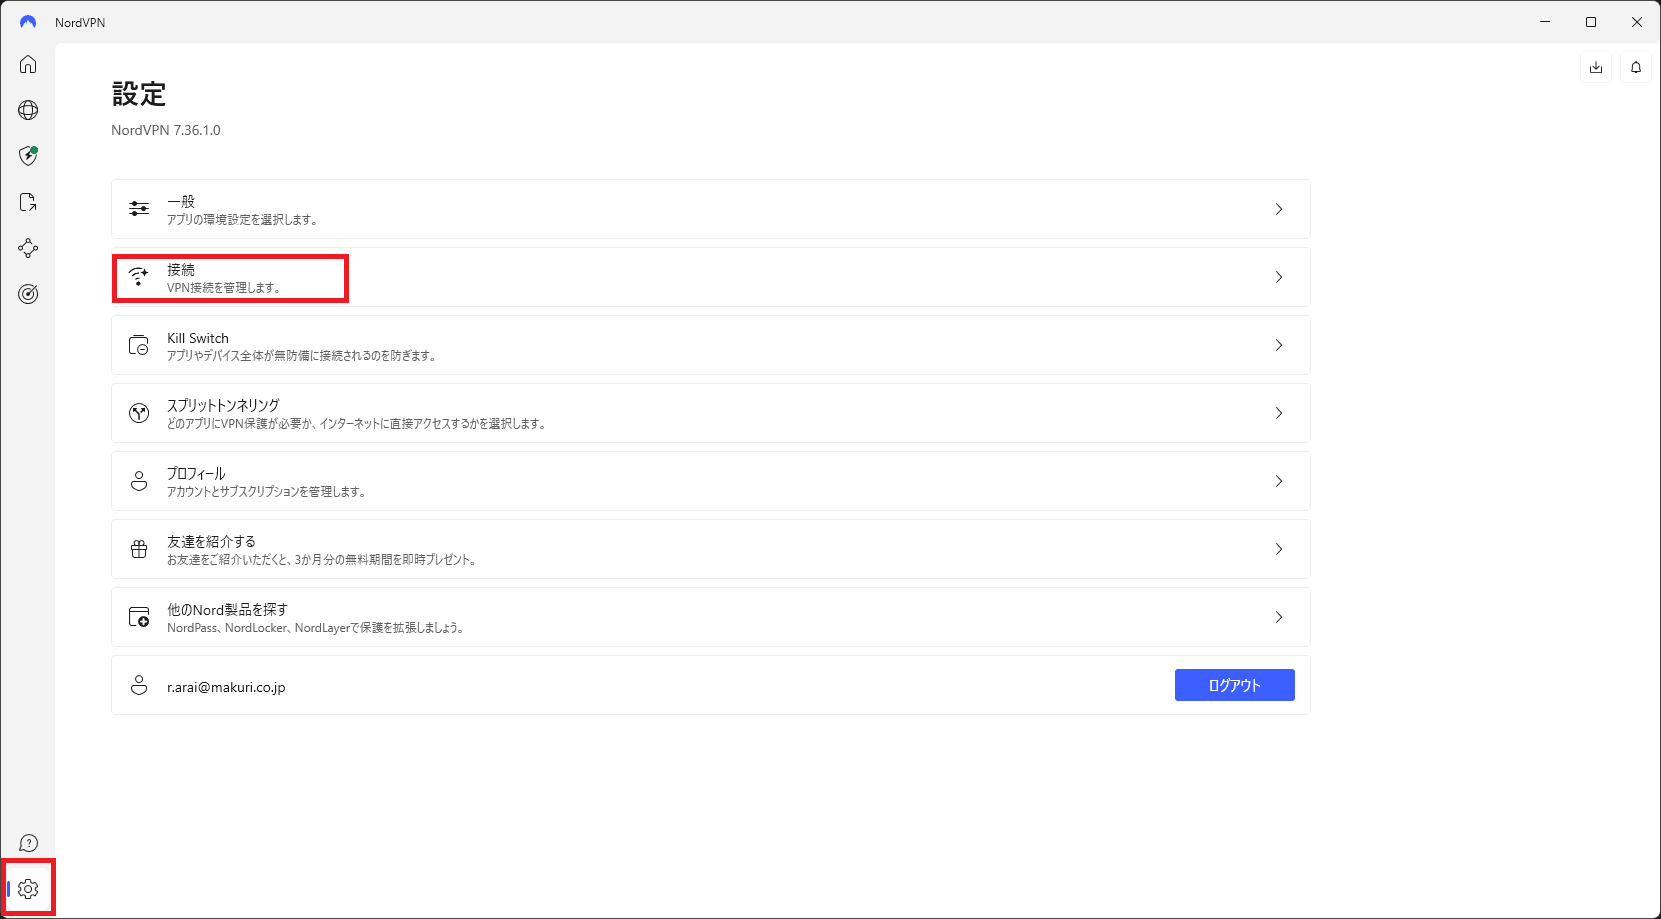The image size is (1661, 919).
Task: Open the プロフィール settings label
Action: 196,474
